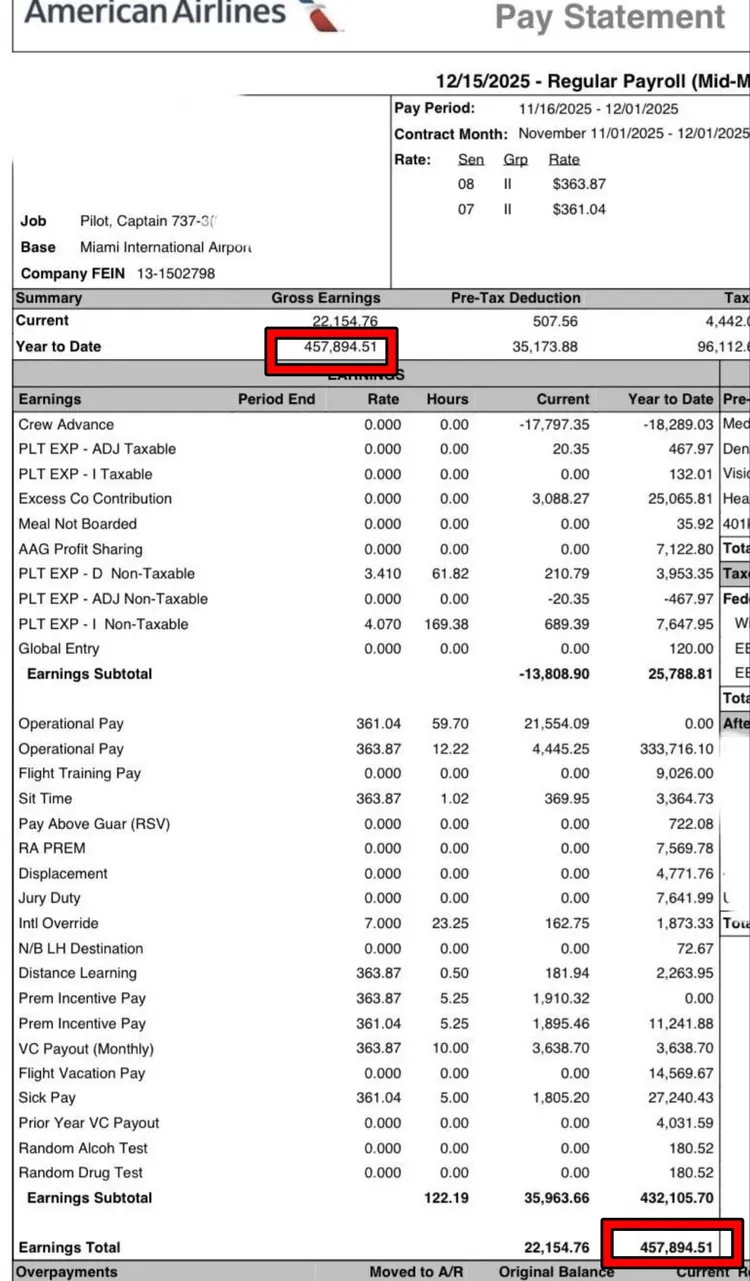Image resolution: width=750 pixels, height=1281 pixels.
Task: Click the Period End column header
Action: tap(276, 399)
